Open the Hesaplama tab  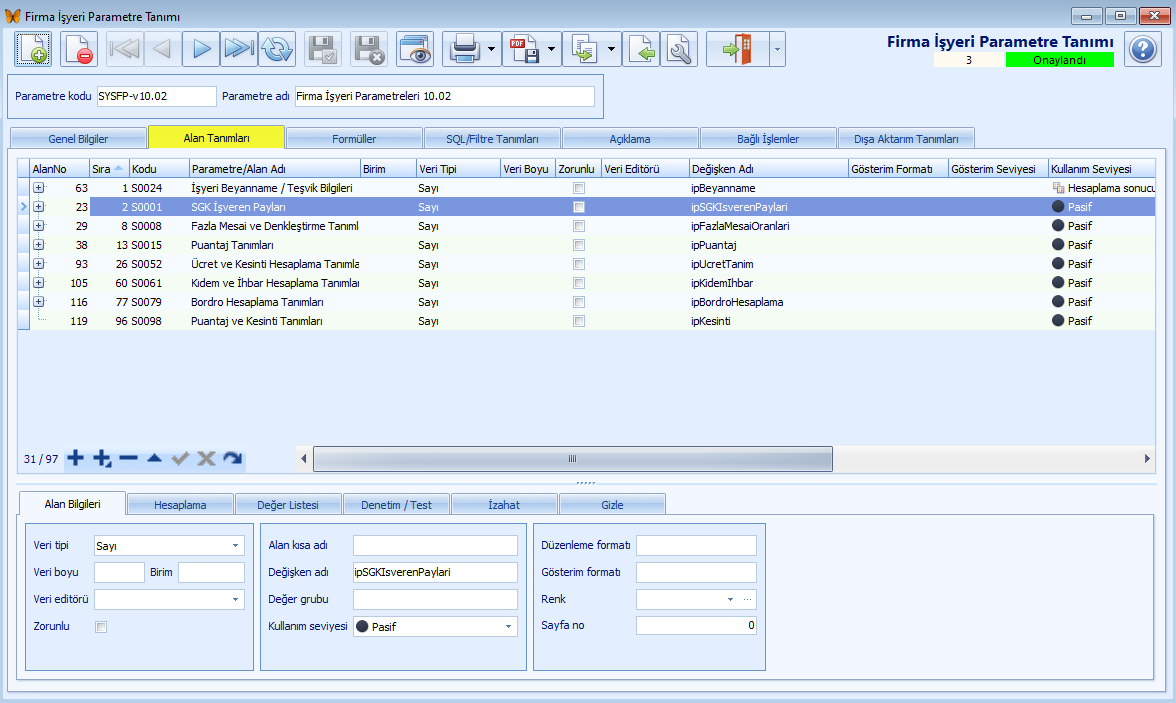pyautogui.click(x=180, y=505)
